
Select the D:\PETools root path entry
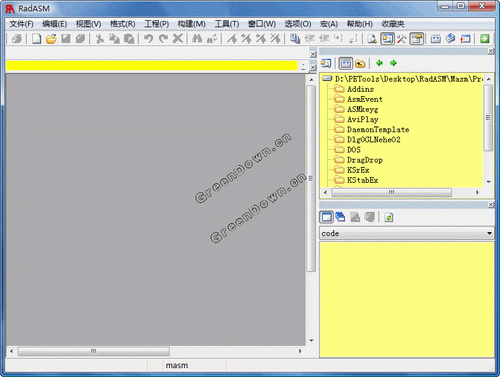(x=409, y=79)
